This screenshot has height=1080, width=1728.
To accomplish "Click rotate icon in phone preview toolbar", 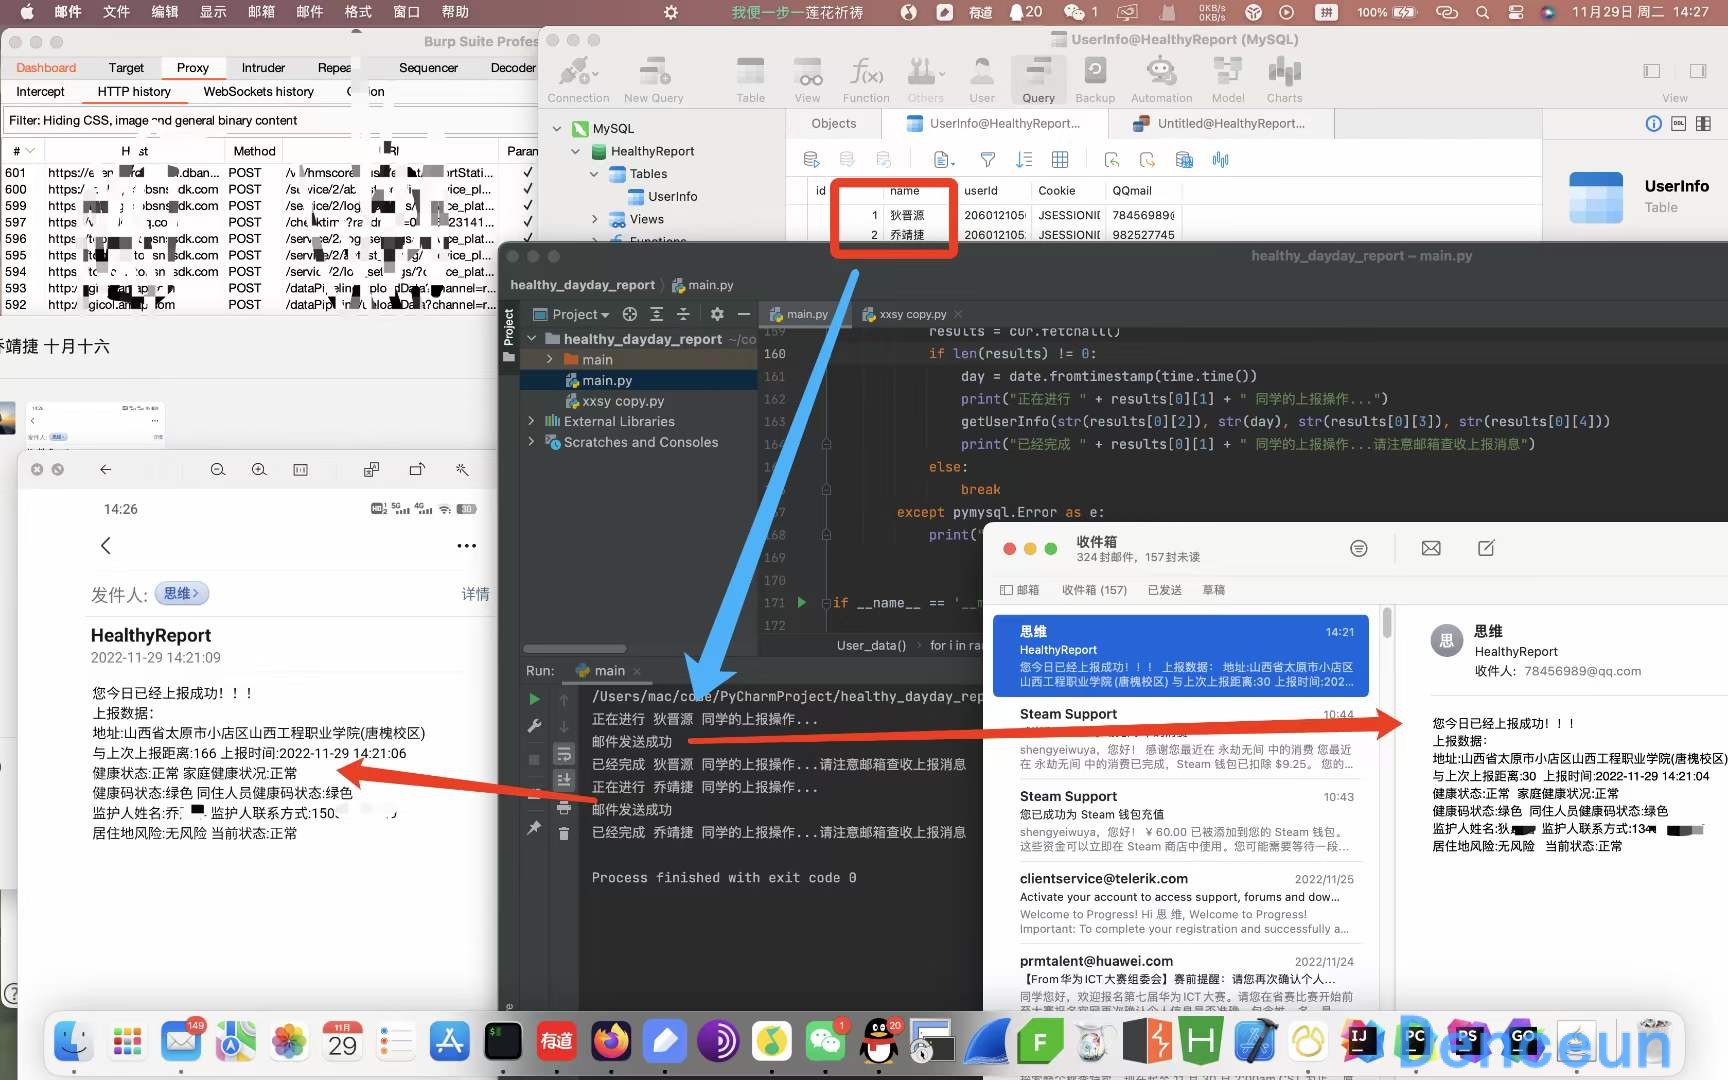I will [x=417, y=469].
